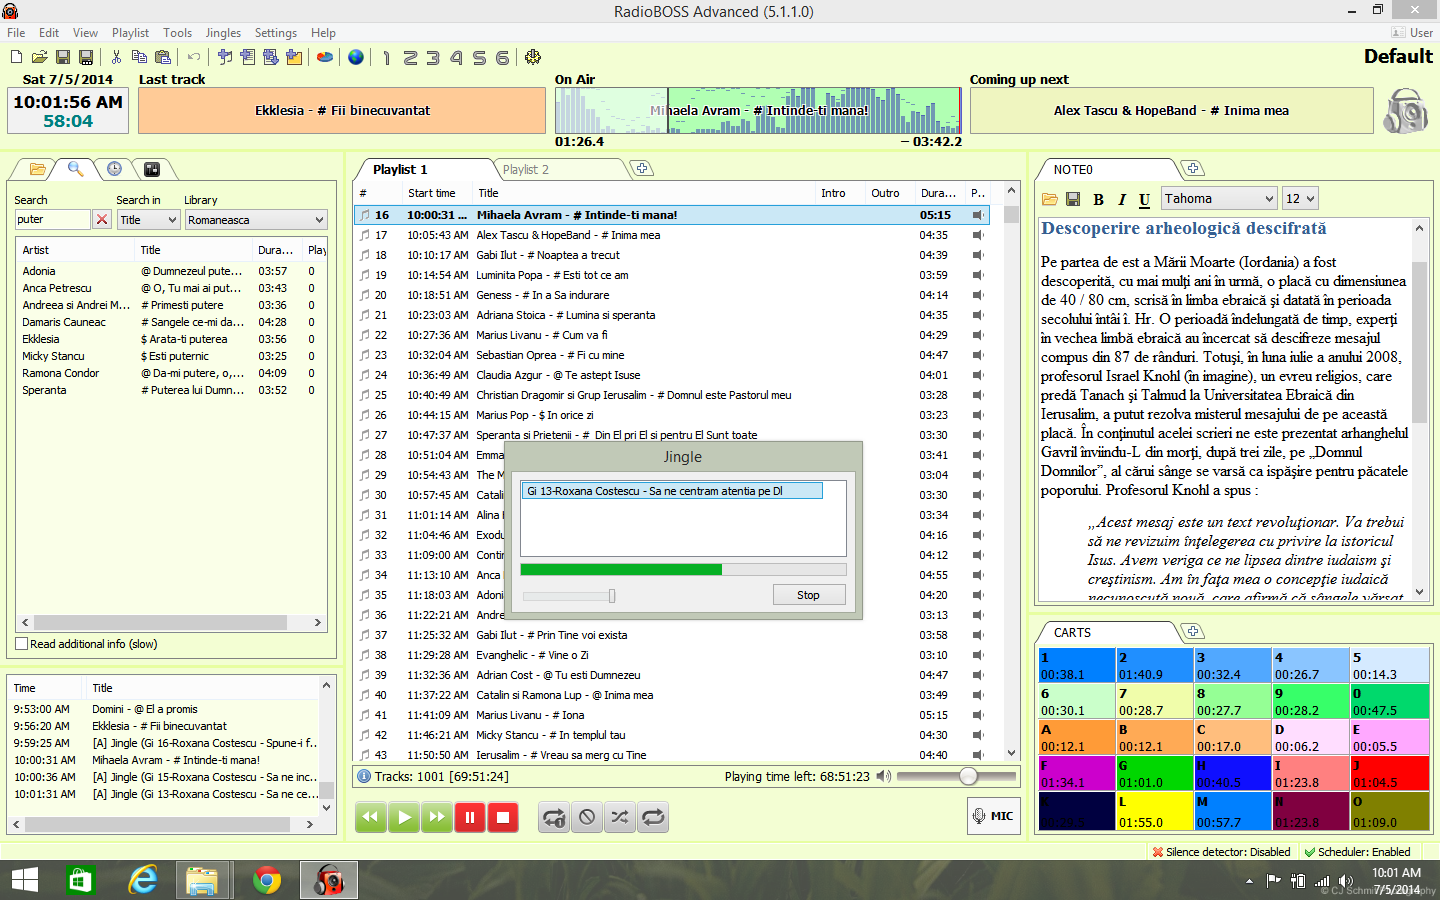The height and width of the screenshot is (900, 1440).
Task: Switch to playlist preset number 6 in toolbar
Action: [x=502, y=58]
